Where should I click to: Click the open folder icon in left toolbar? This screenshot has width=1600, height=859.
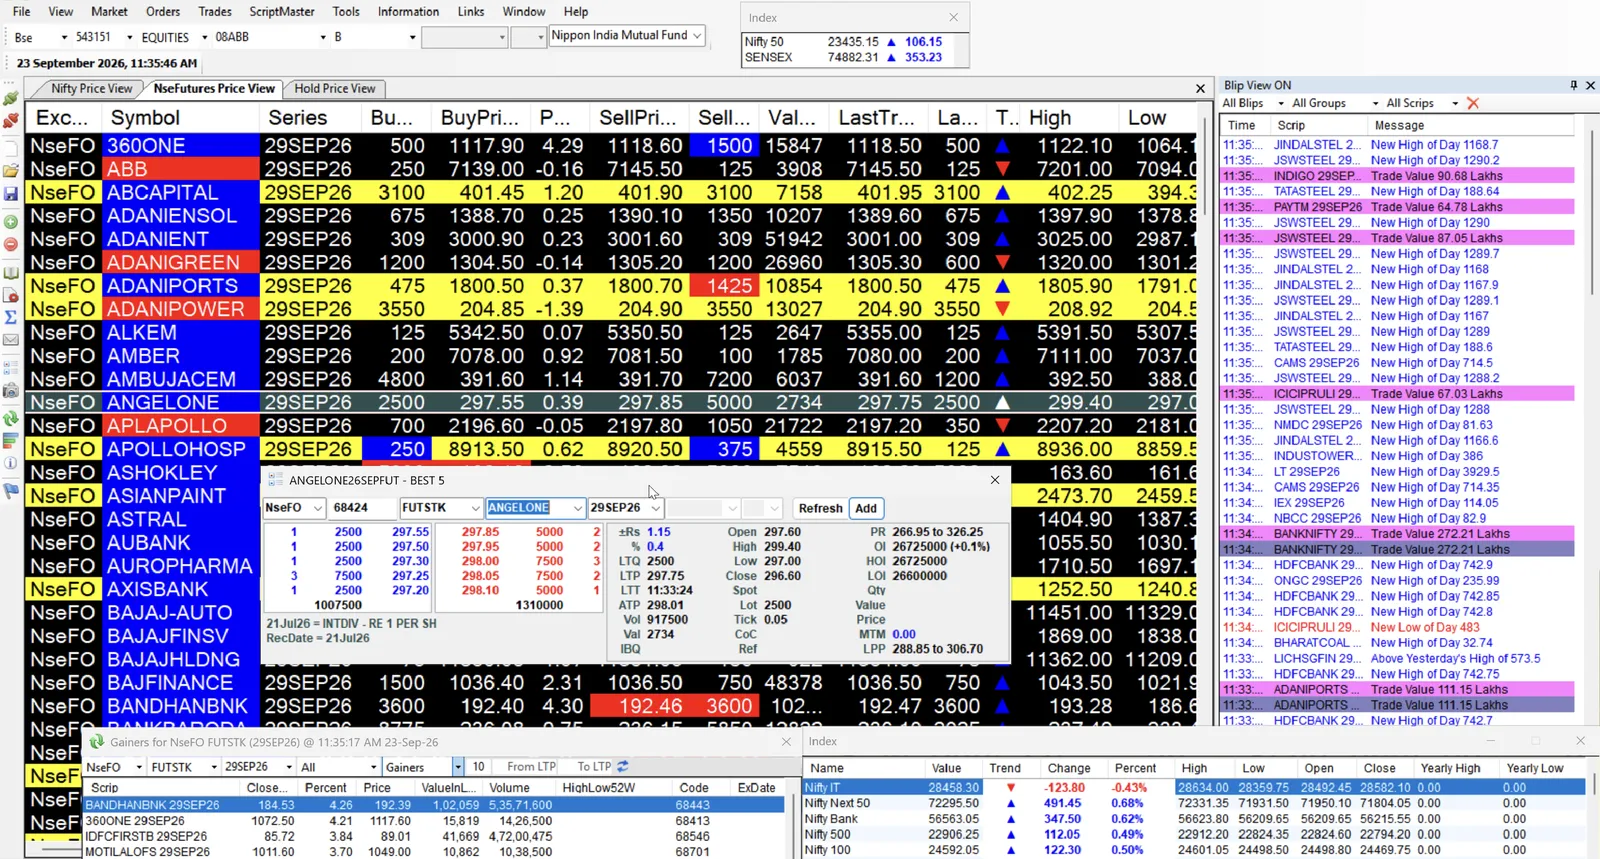click(11, 170)
